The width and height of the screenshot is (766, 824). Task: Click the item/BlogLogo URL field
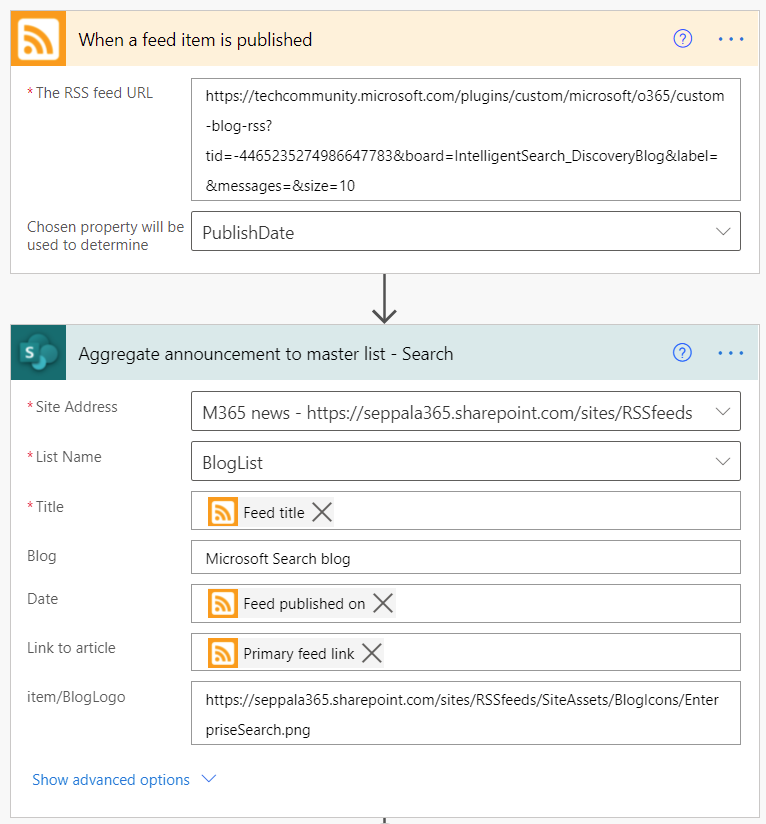pyautogui.click(x=465, y=714)
